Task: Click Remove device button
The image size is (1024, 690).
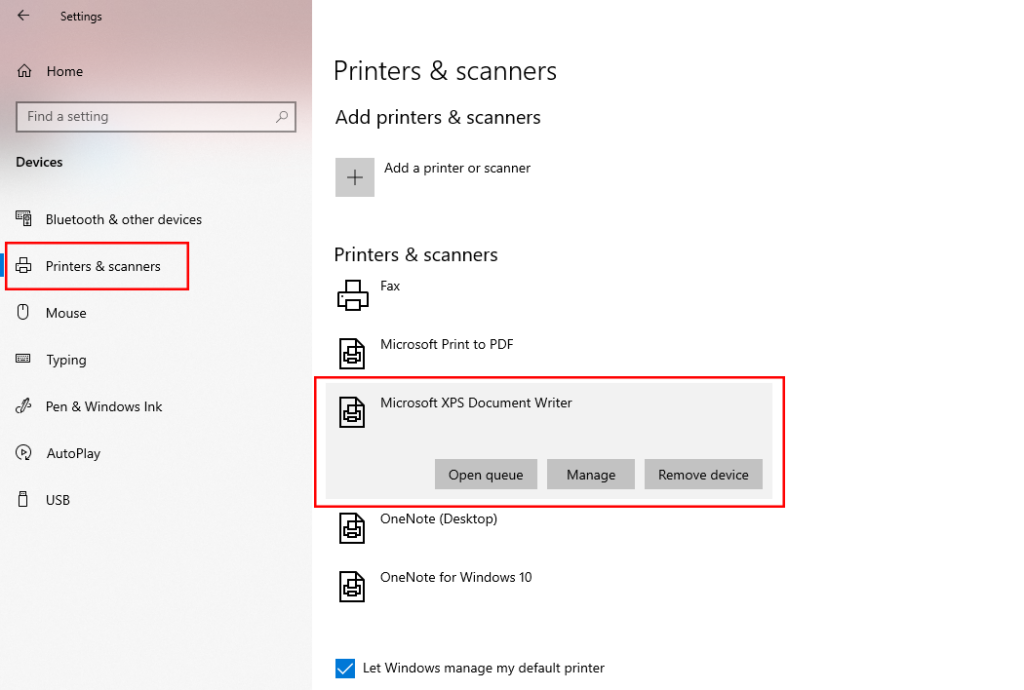Action: click(x=703, y=475)
